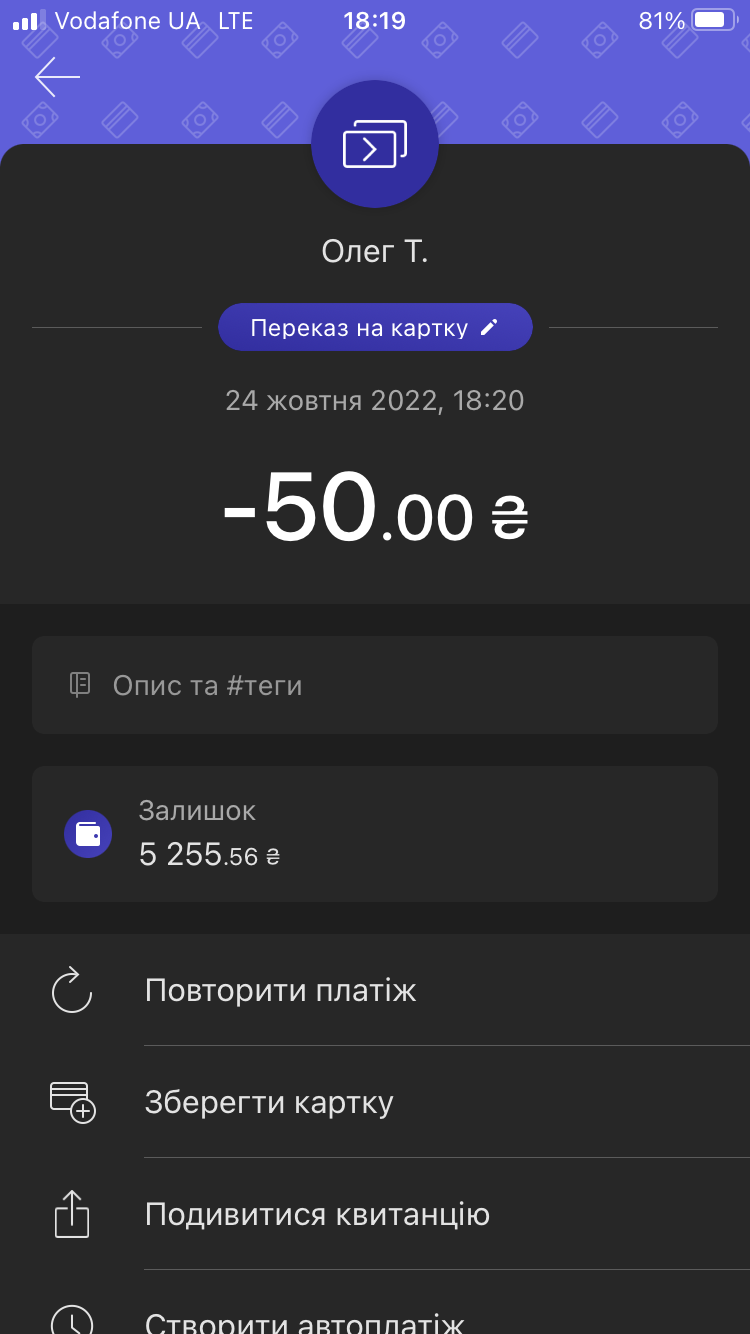The image size is (750, 1334).
Task: Tap the clock autopayment icon
Action: [72, 1322]
